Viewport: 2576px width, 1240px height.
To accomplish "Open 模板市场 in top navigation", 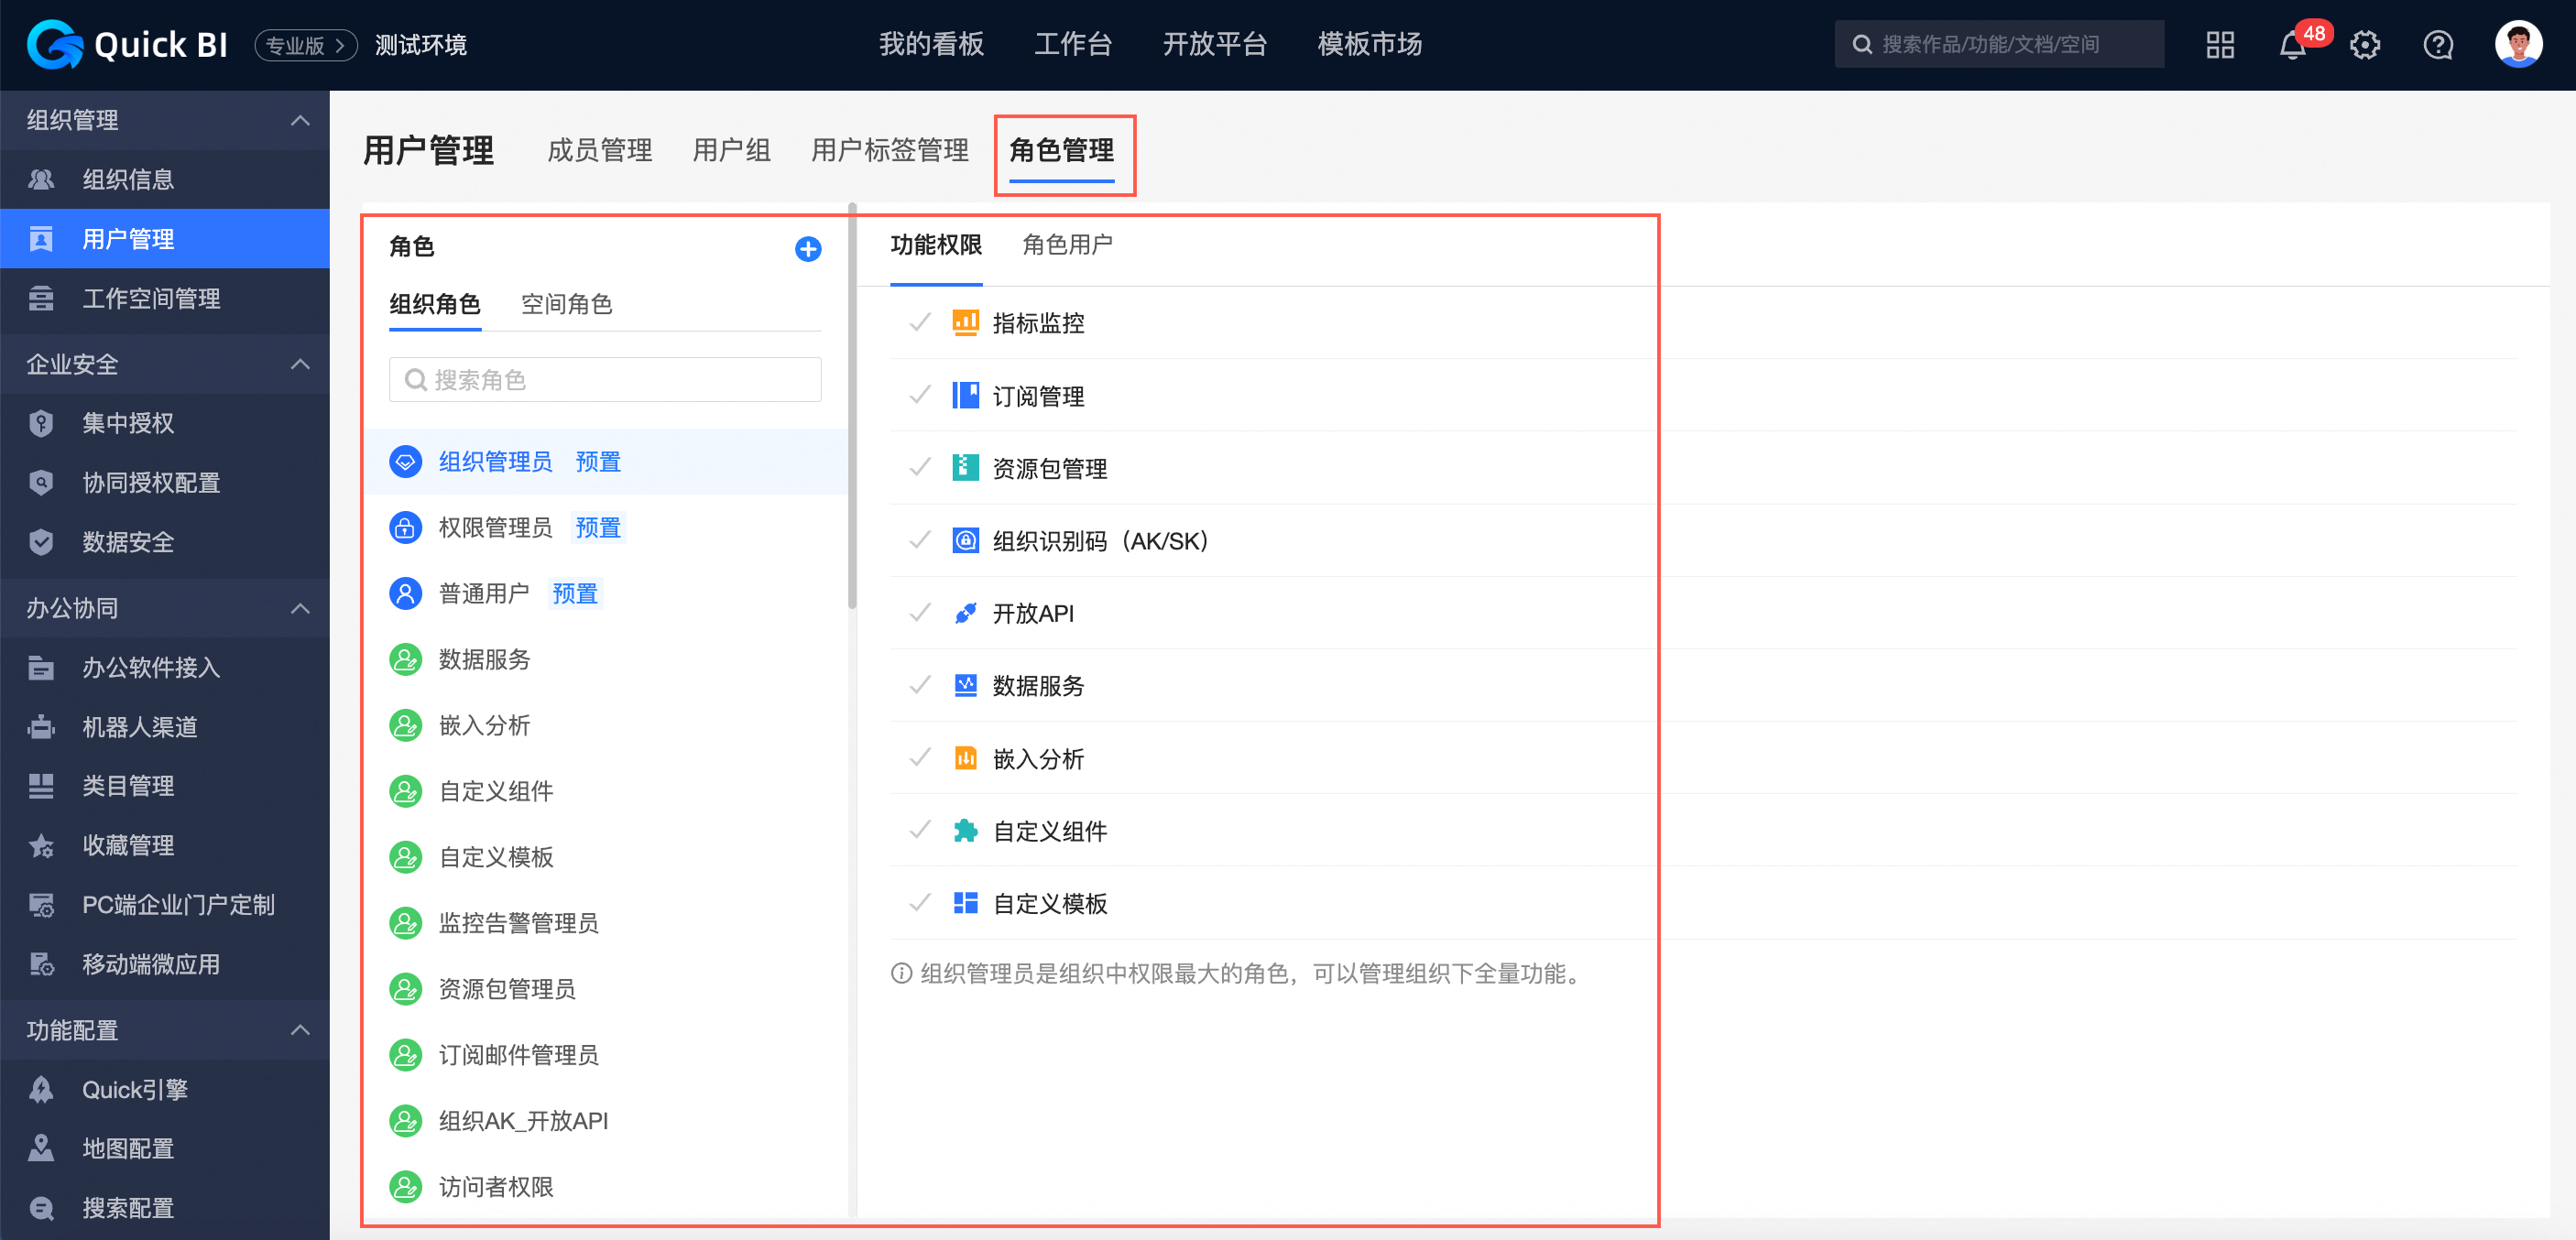I will click(1370, 45).
